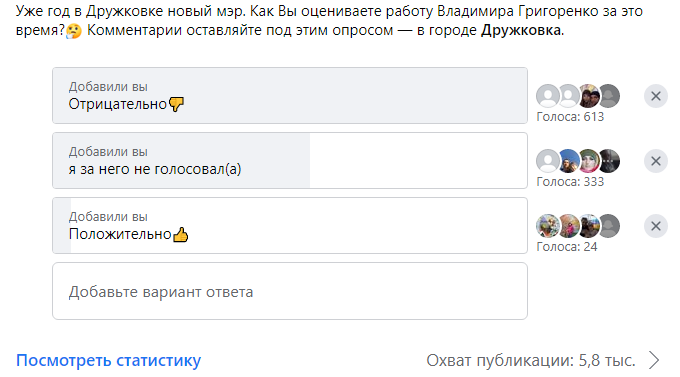Open Посмотреть статистику link
This screenshot has height=377, width=680.
click(108, 361)
